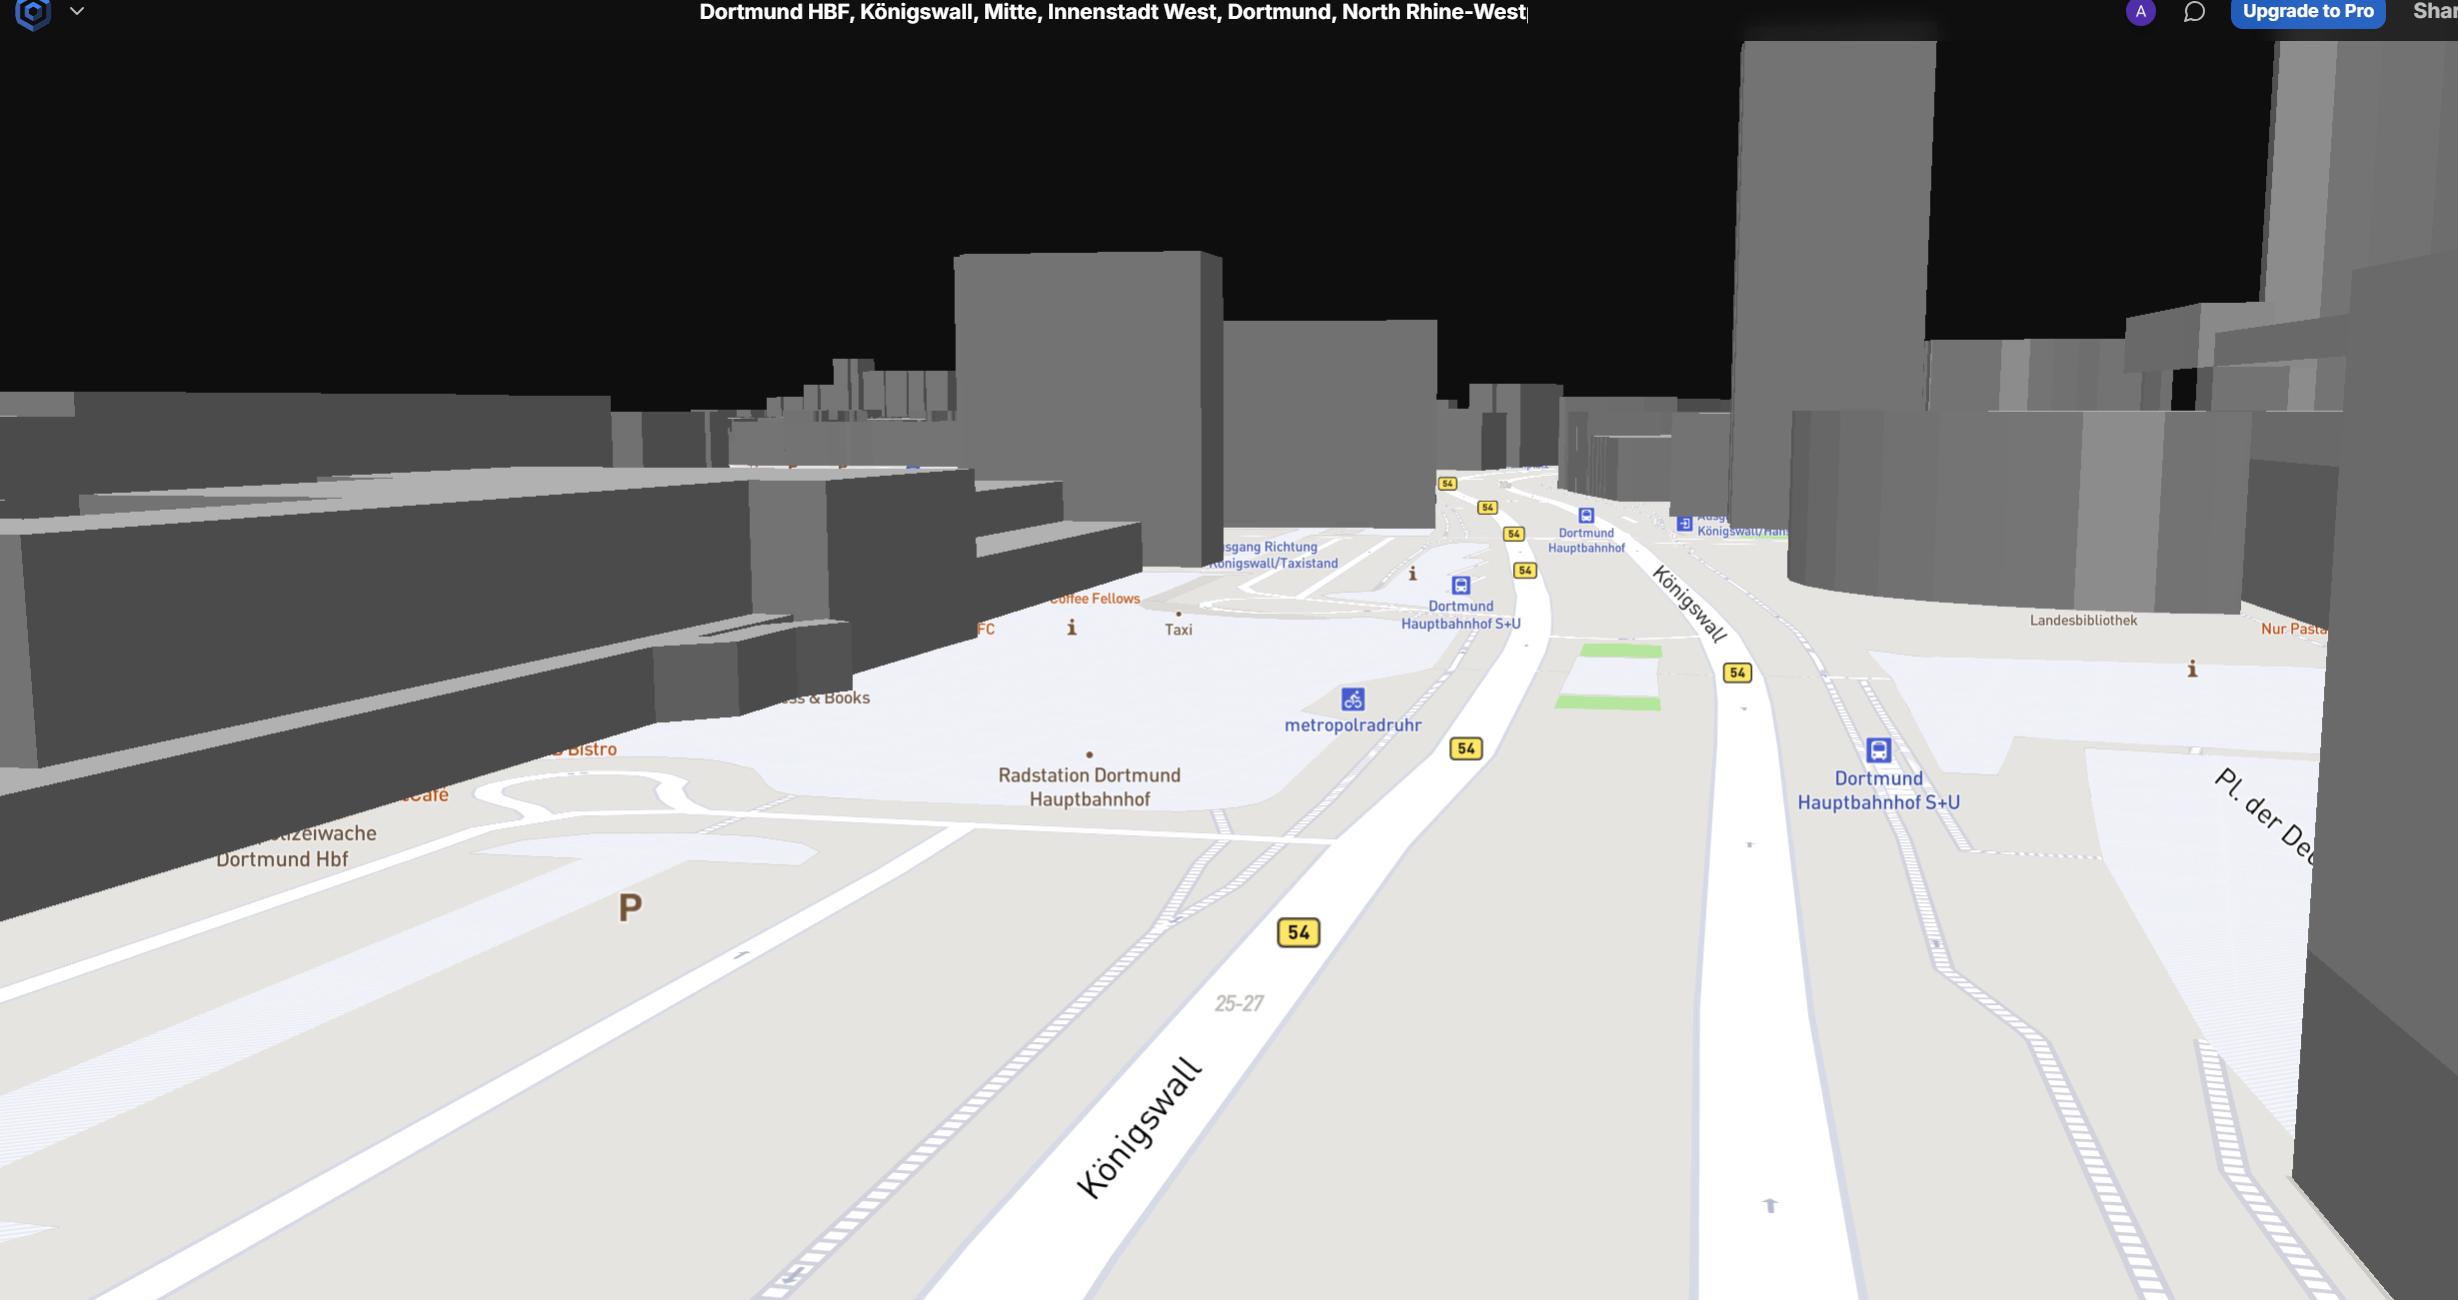2458x1300 pixels.
Task: Click the partially visible Share button
Action: click(2435, 12)
